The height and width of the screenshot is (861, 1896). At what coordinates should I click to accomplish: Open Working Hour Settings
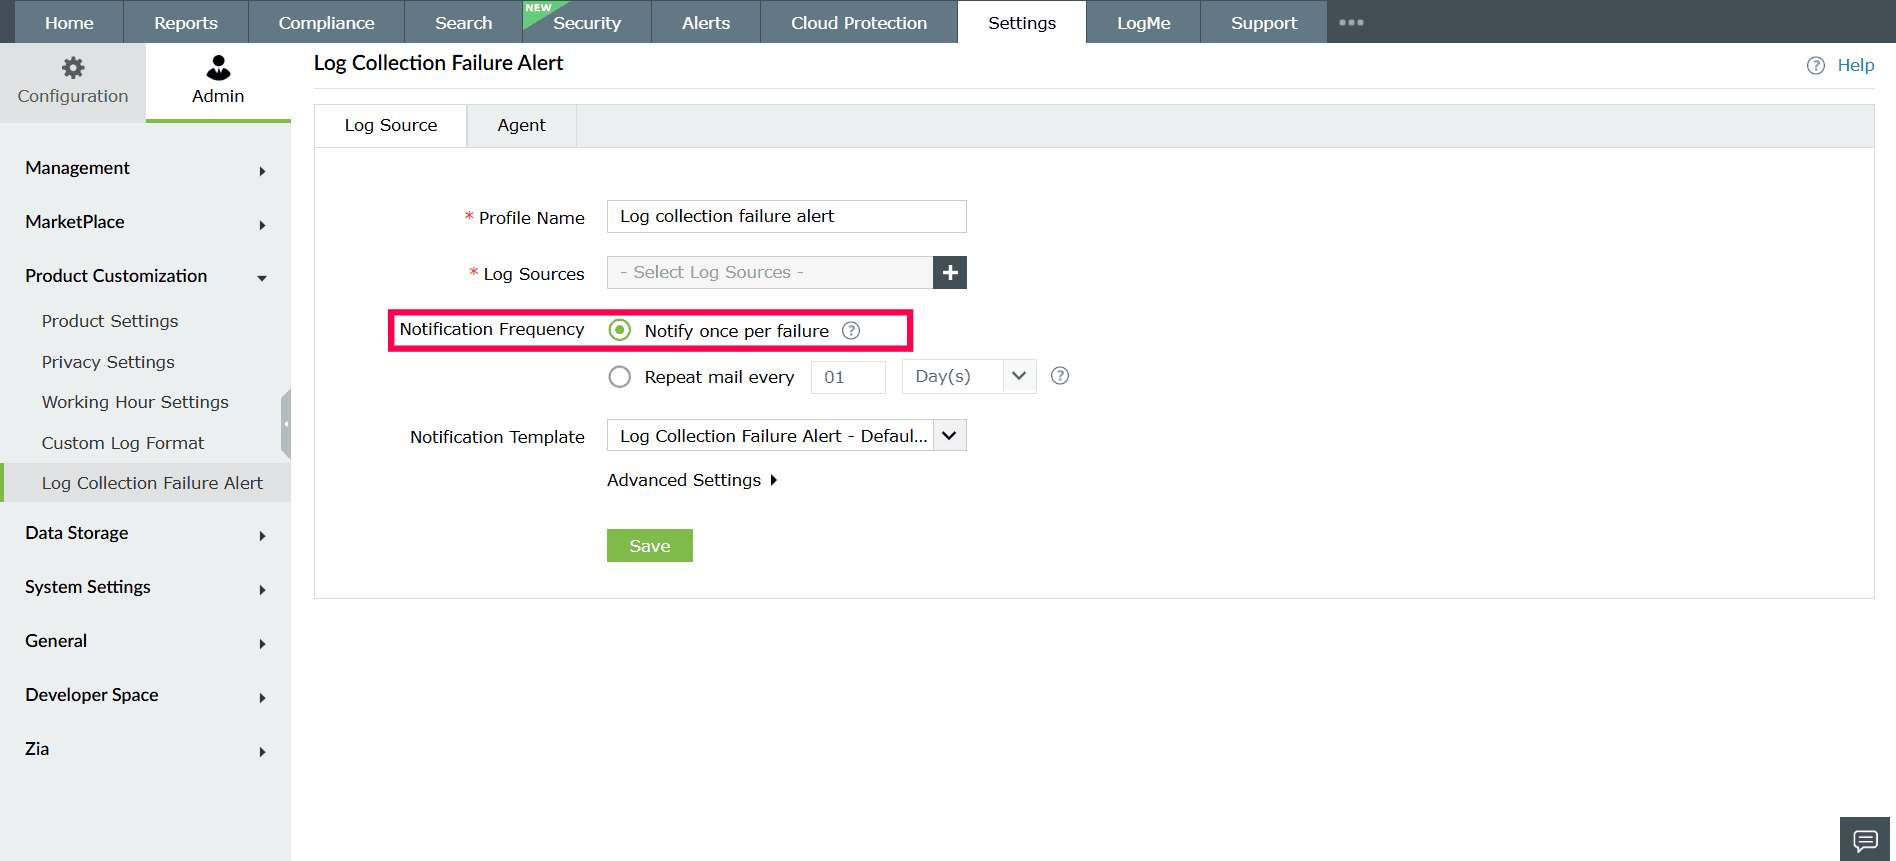135,402
